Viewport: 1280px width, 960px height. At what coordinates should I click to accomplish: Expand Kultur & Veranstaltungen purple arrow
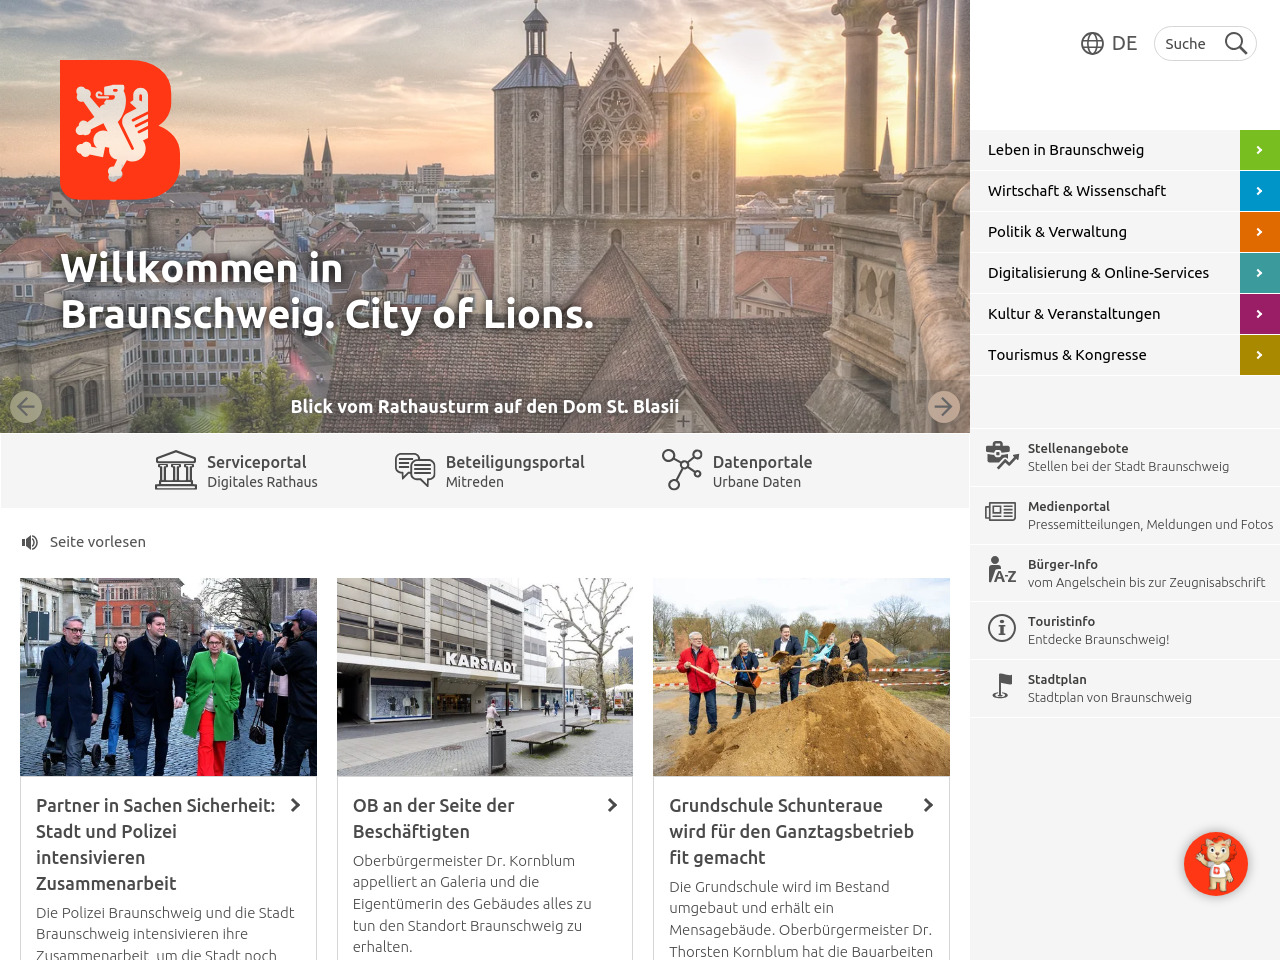(1259, 314)
